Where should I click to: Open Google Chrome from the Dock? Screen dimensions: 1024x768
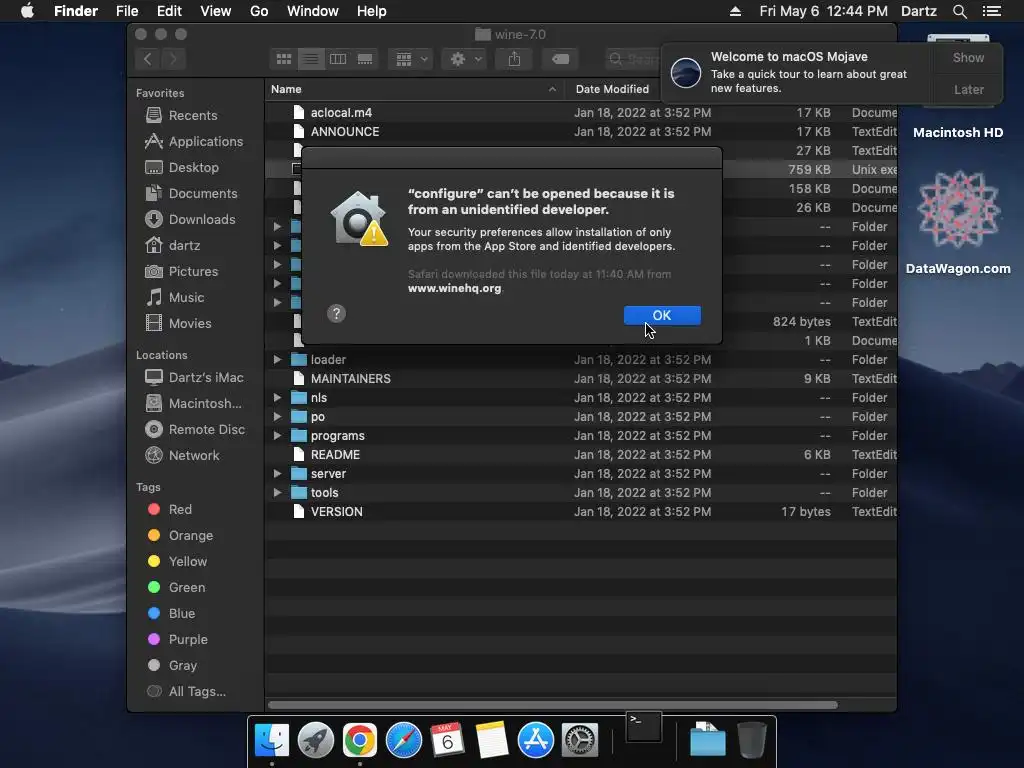pyautogui.click(x=360, y=741)
